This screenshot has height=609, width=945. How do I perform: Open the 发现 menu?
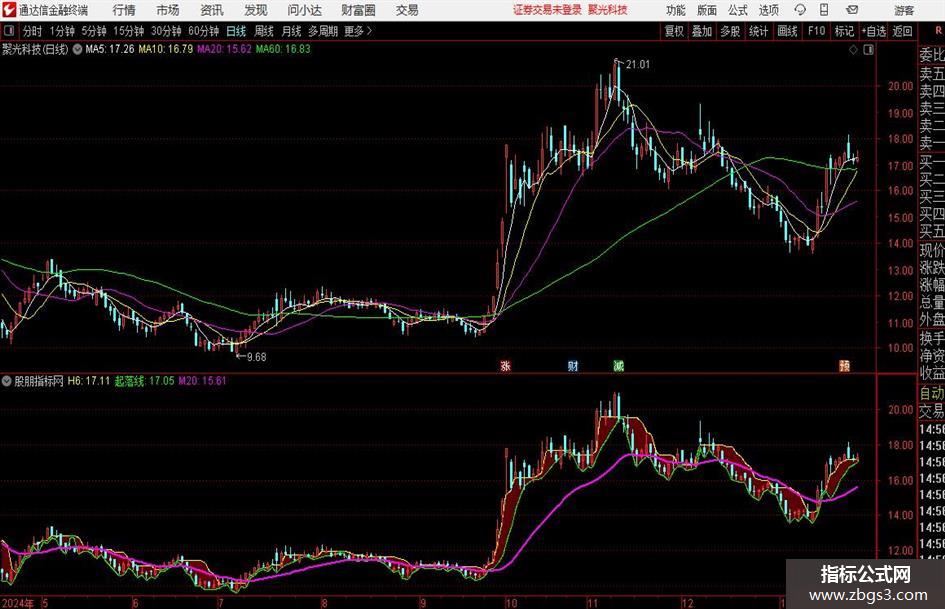[256, 10]
